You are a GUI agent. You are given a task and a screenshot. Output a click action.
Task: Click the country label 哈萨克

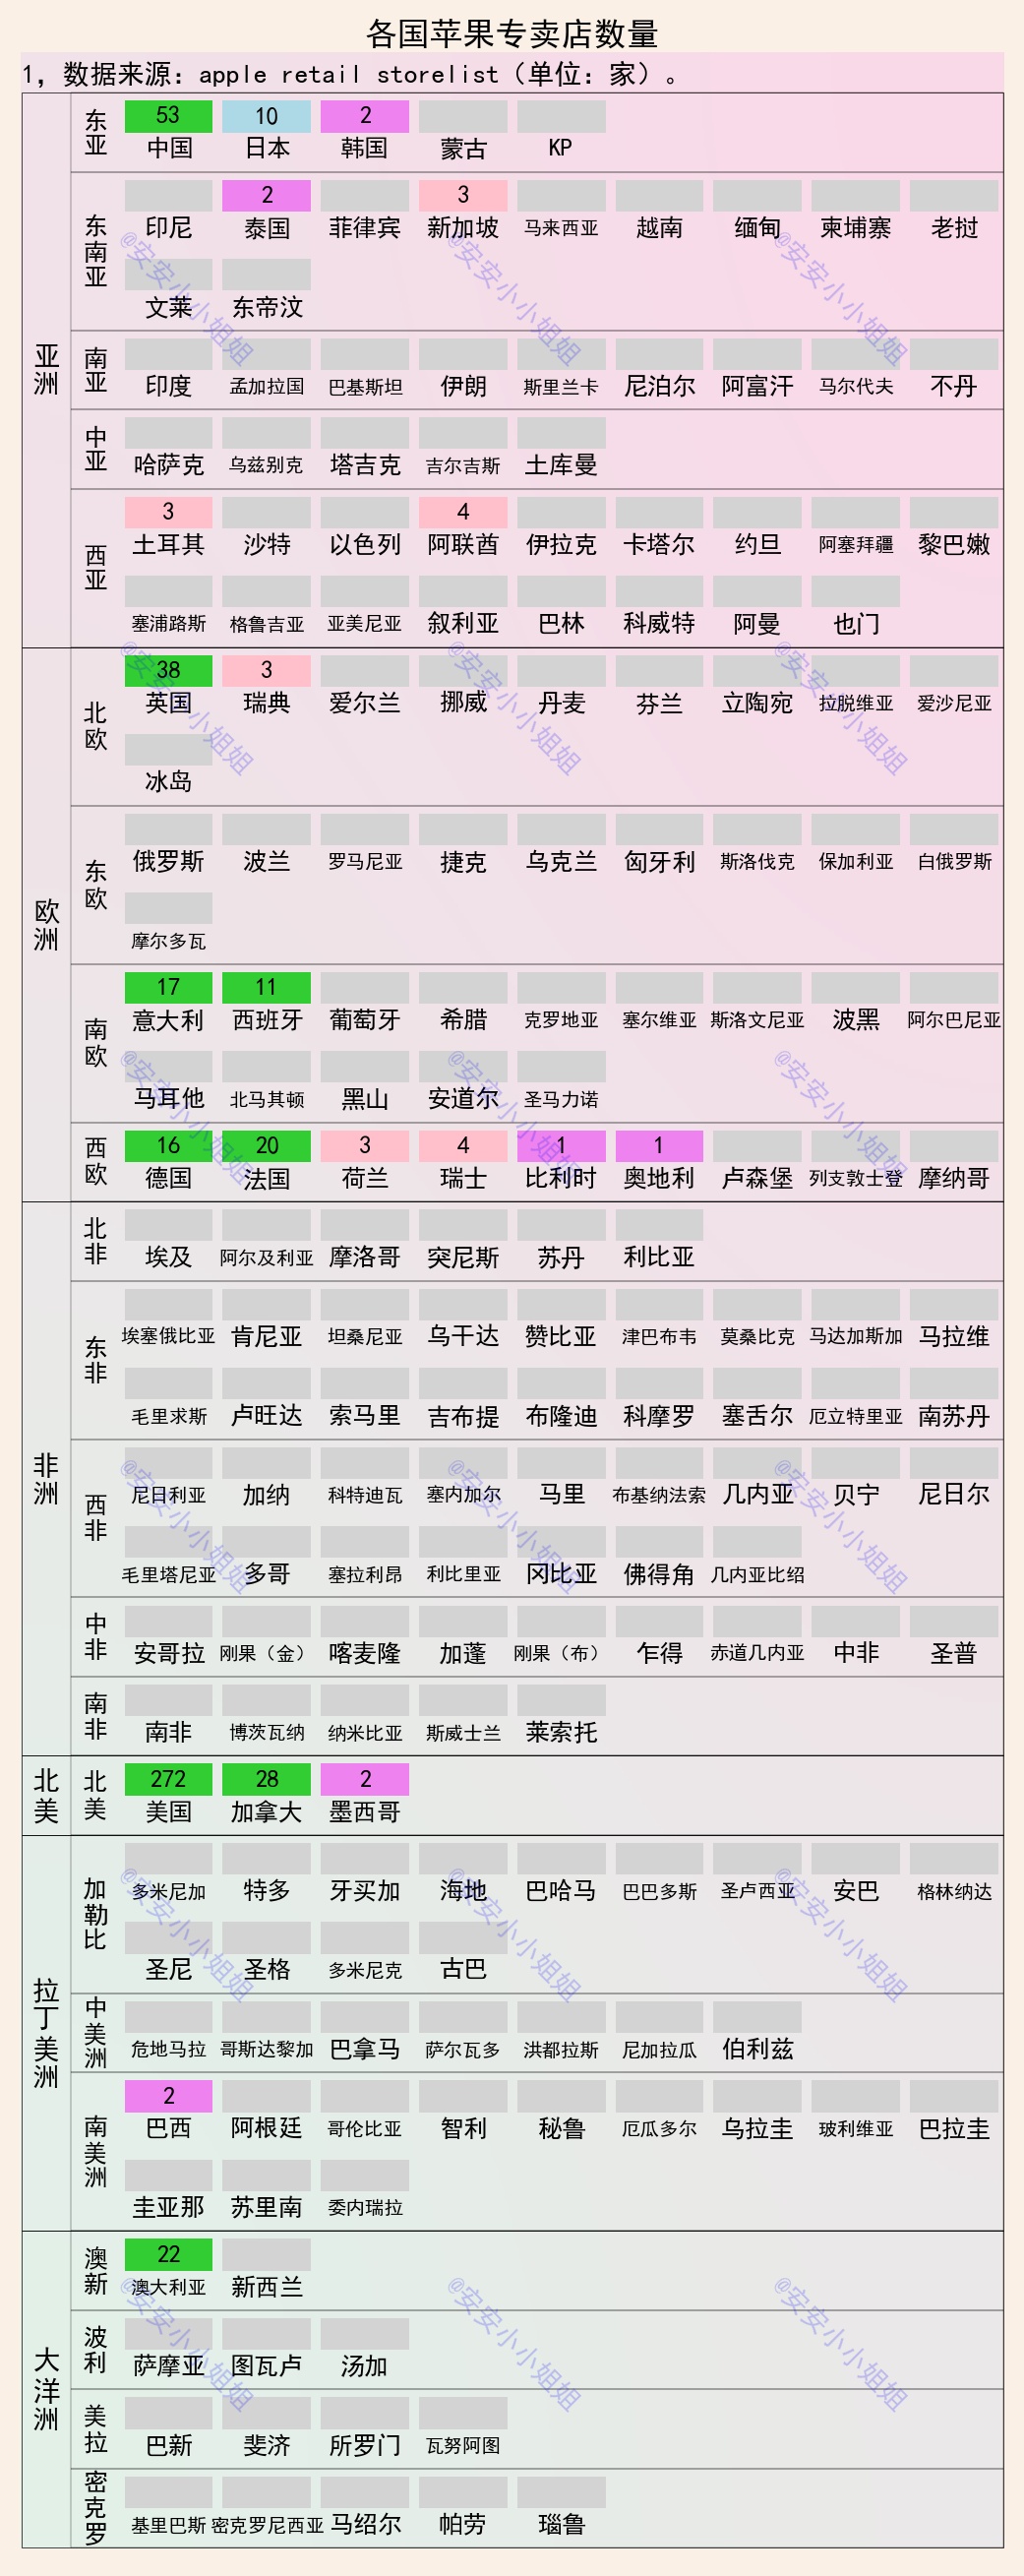point(168,465)
